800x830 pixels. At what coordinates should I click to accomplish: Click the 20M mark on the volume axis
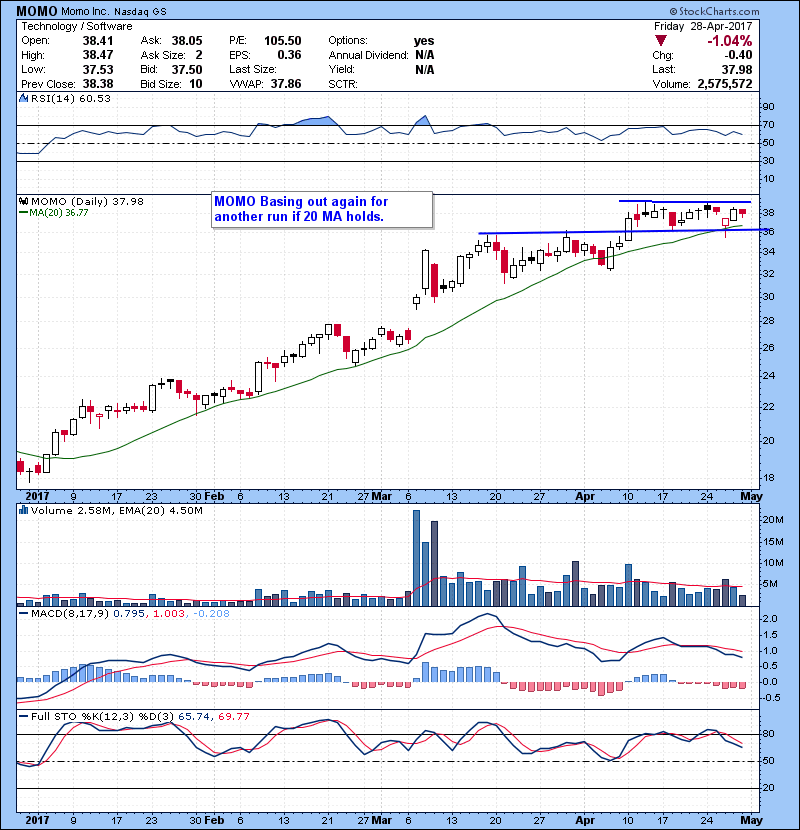(x=772, y=519)
